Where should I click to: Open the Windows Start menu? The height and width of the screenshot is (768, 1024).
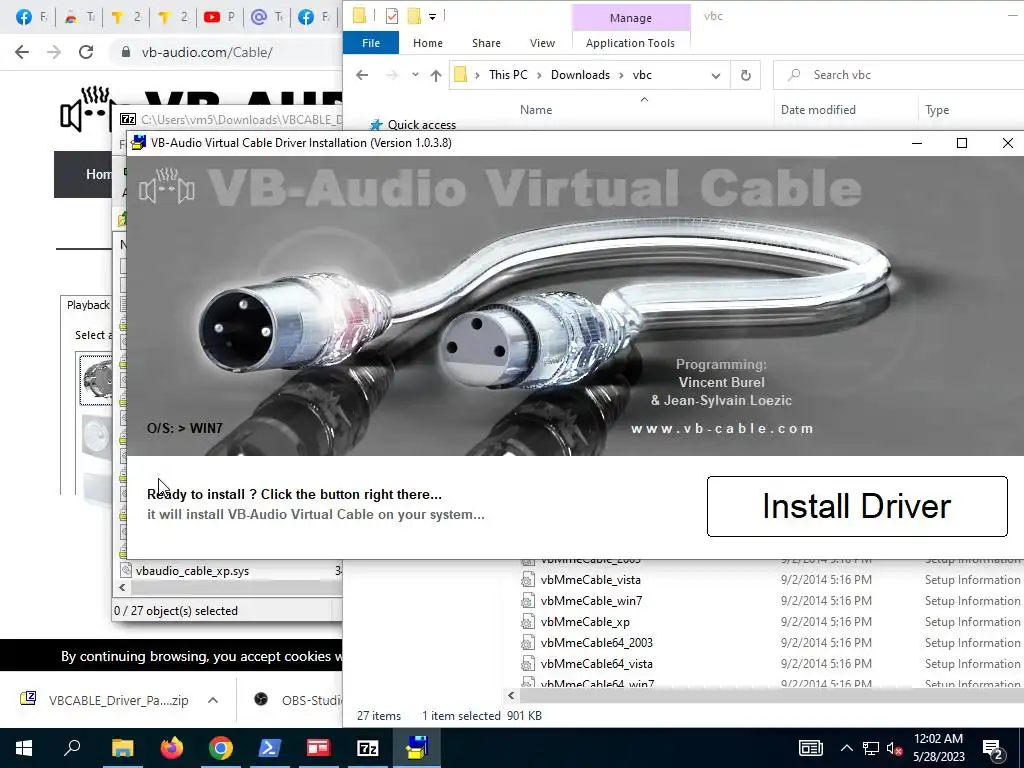pos(24,748)
